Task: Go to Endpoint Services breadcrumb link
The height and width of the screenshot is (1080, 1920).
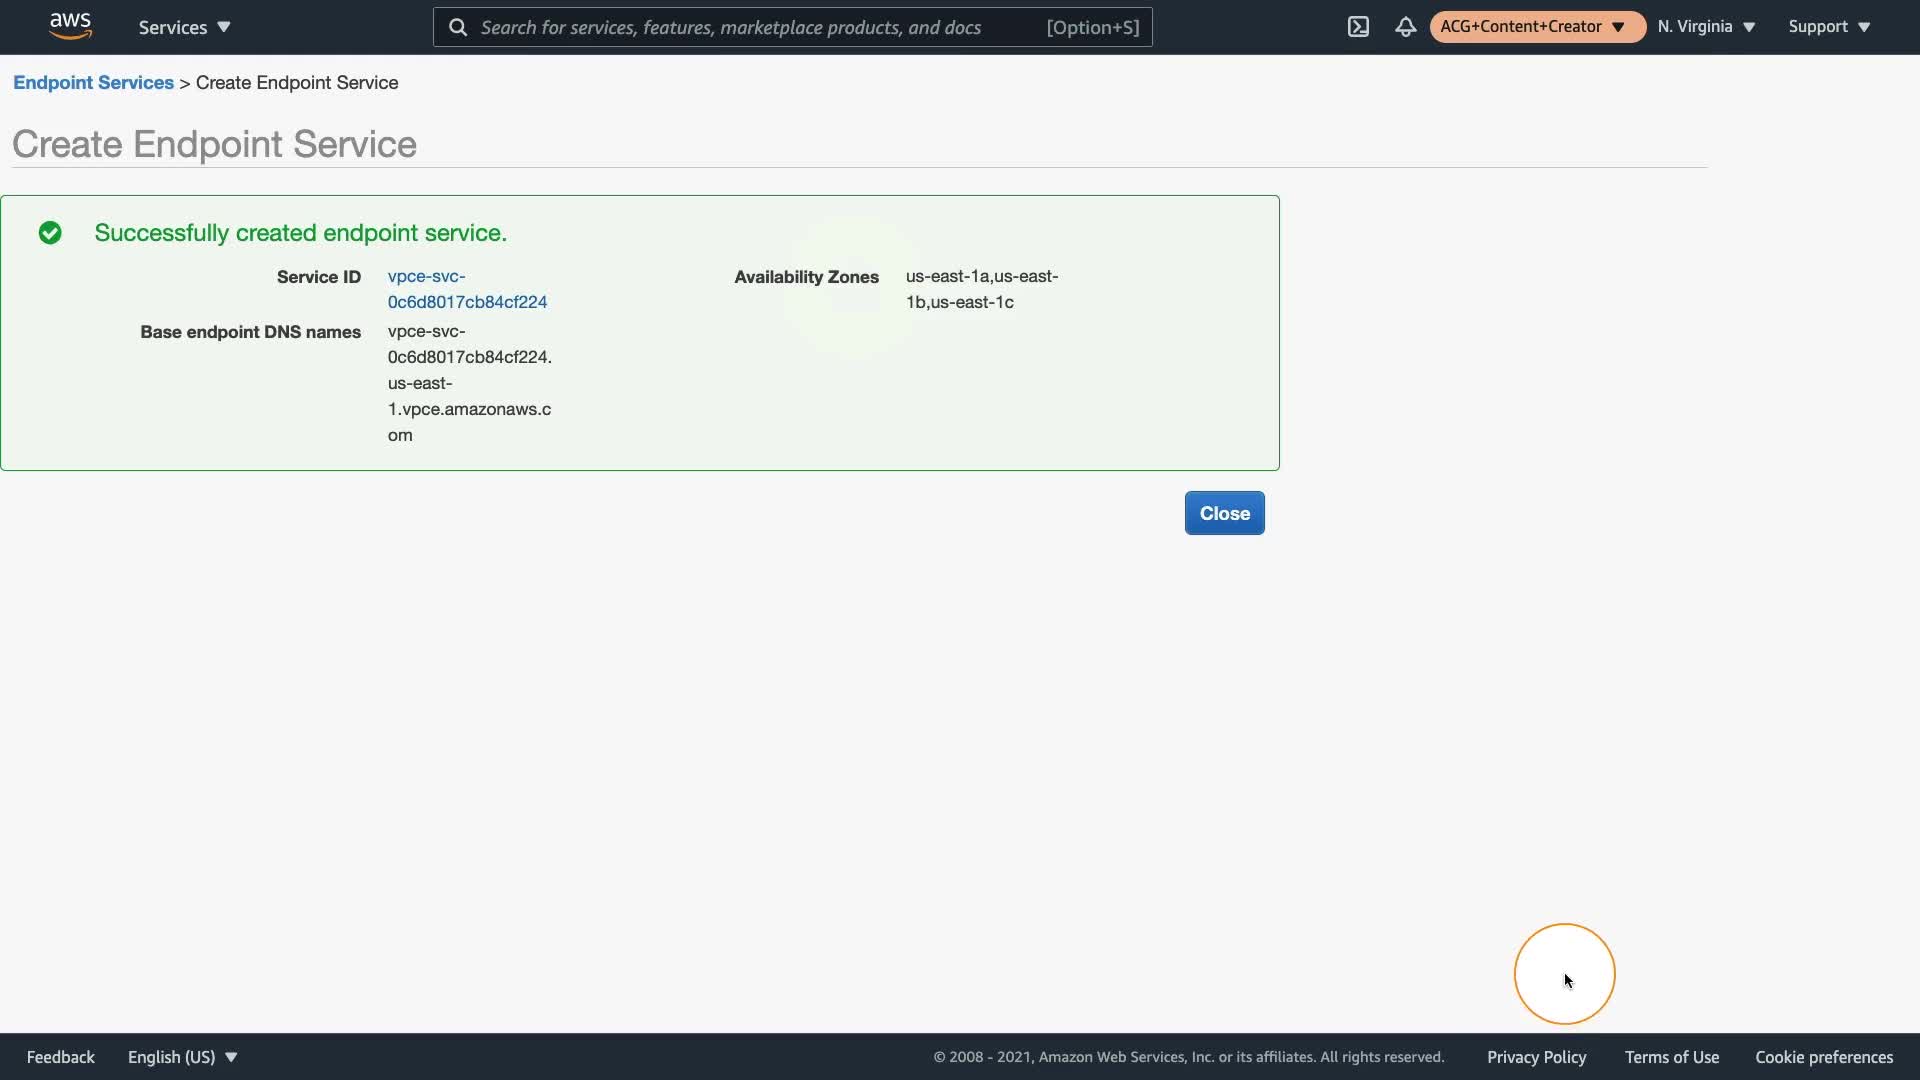Action: tap(93, 83)
